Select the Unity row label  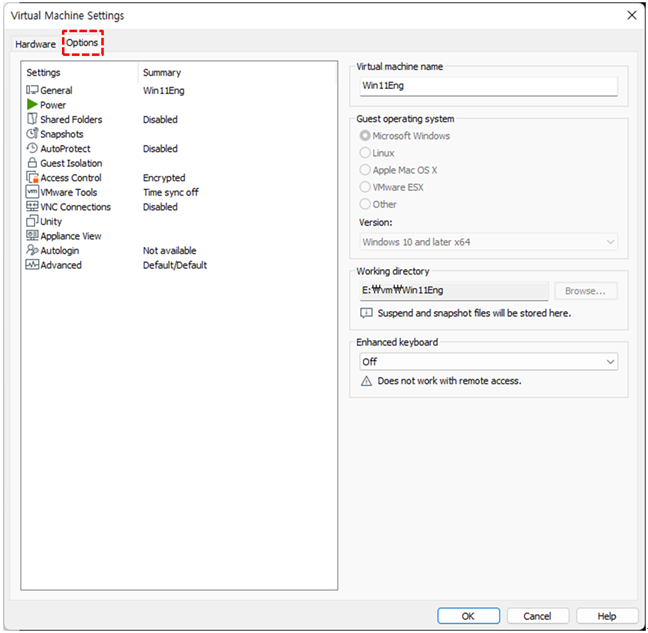coord(51,221)
